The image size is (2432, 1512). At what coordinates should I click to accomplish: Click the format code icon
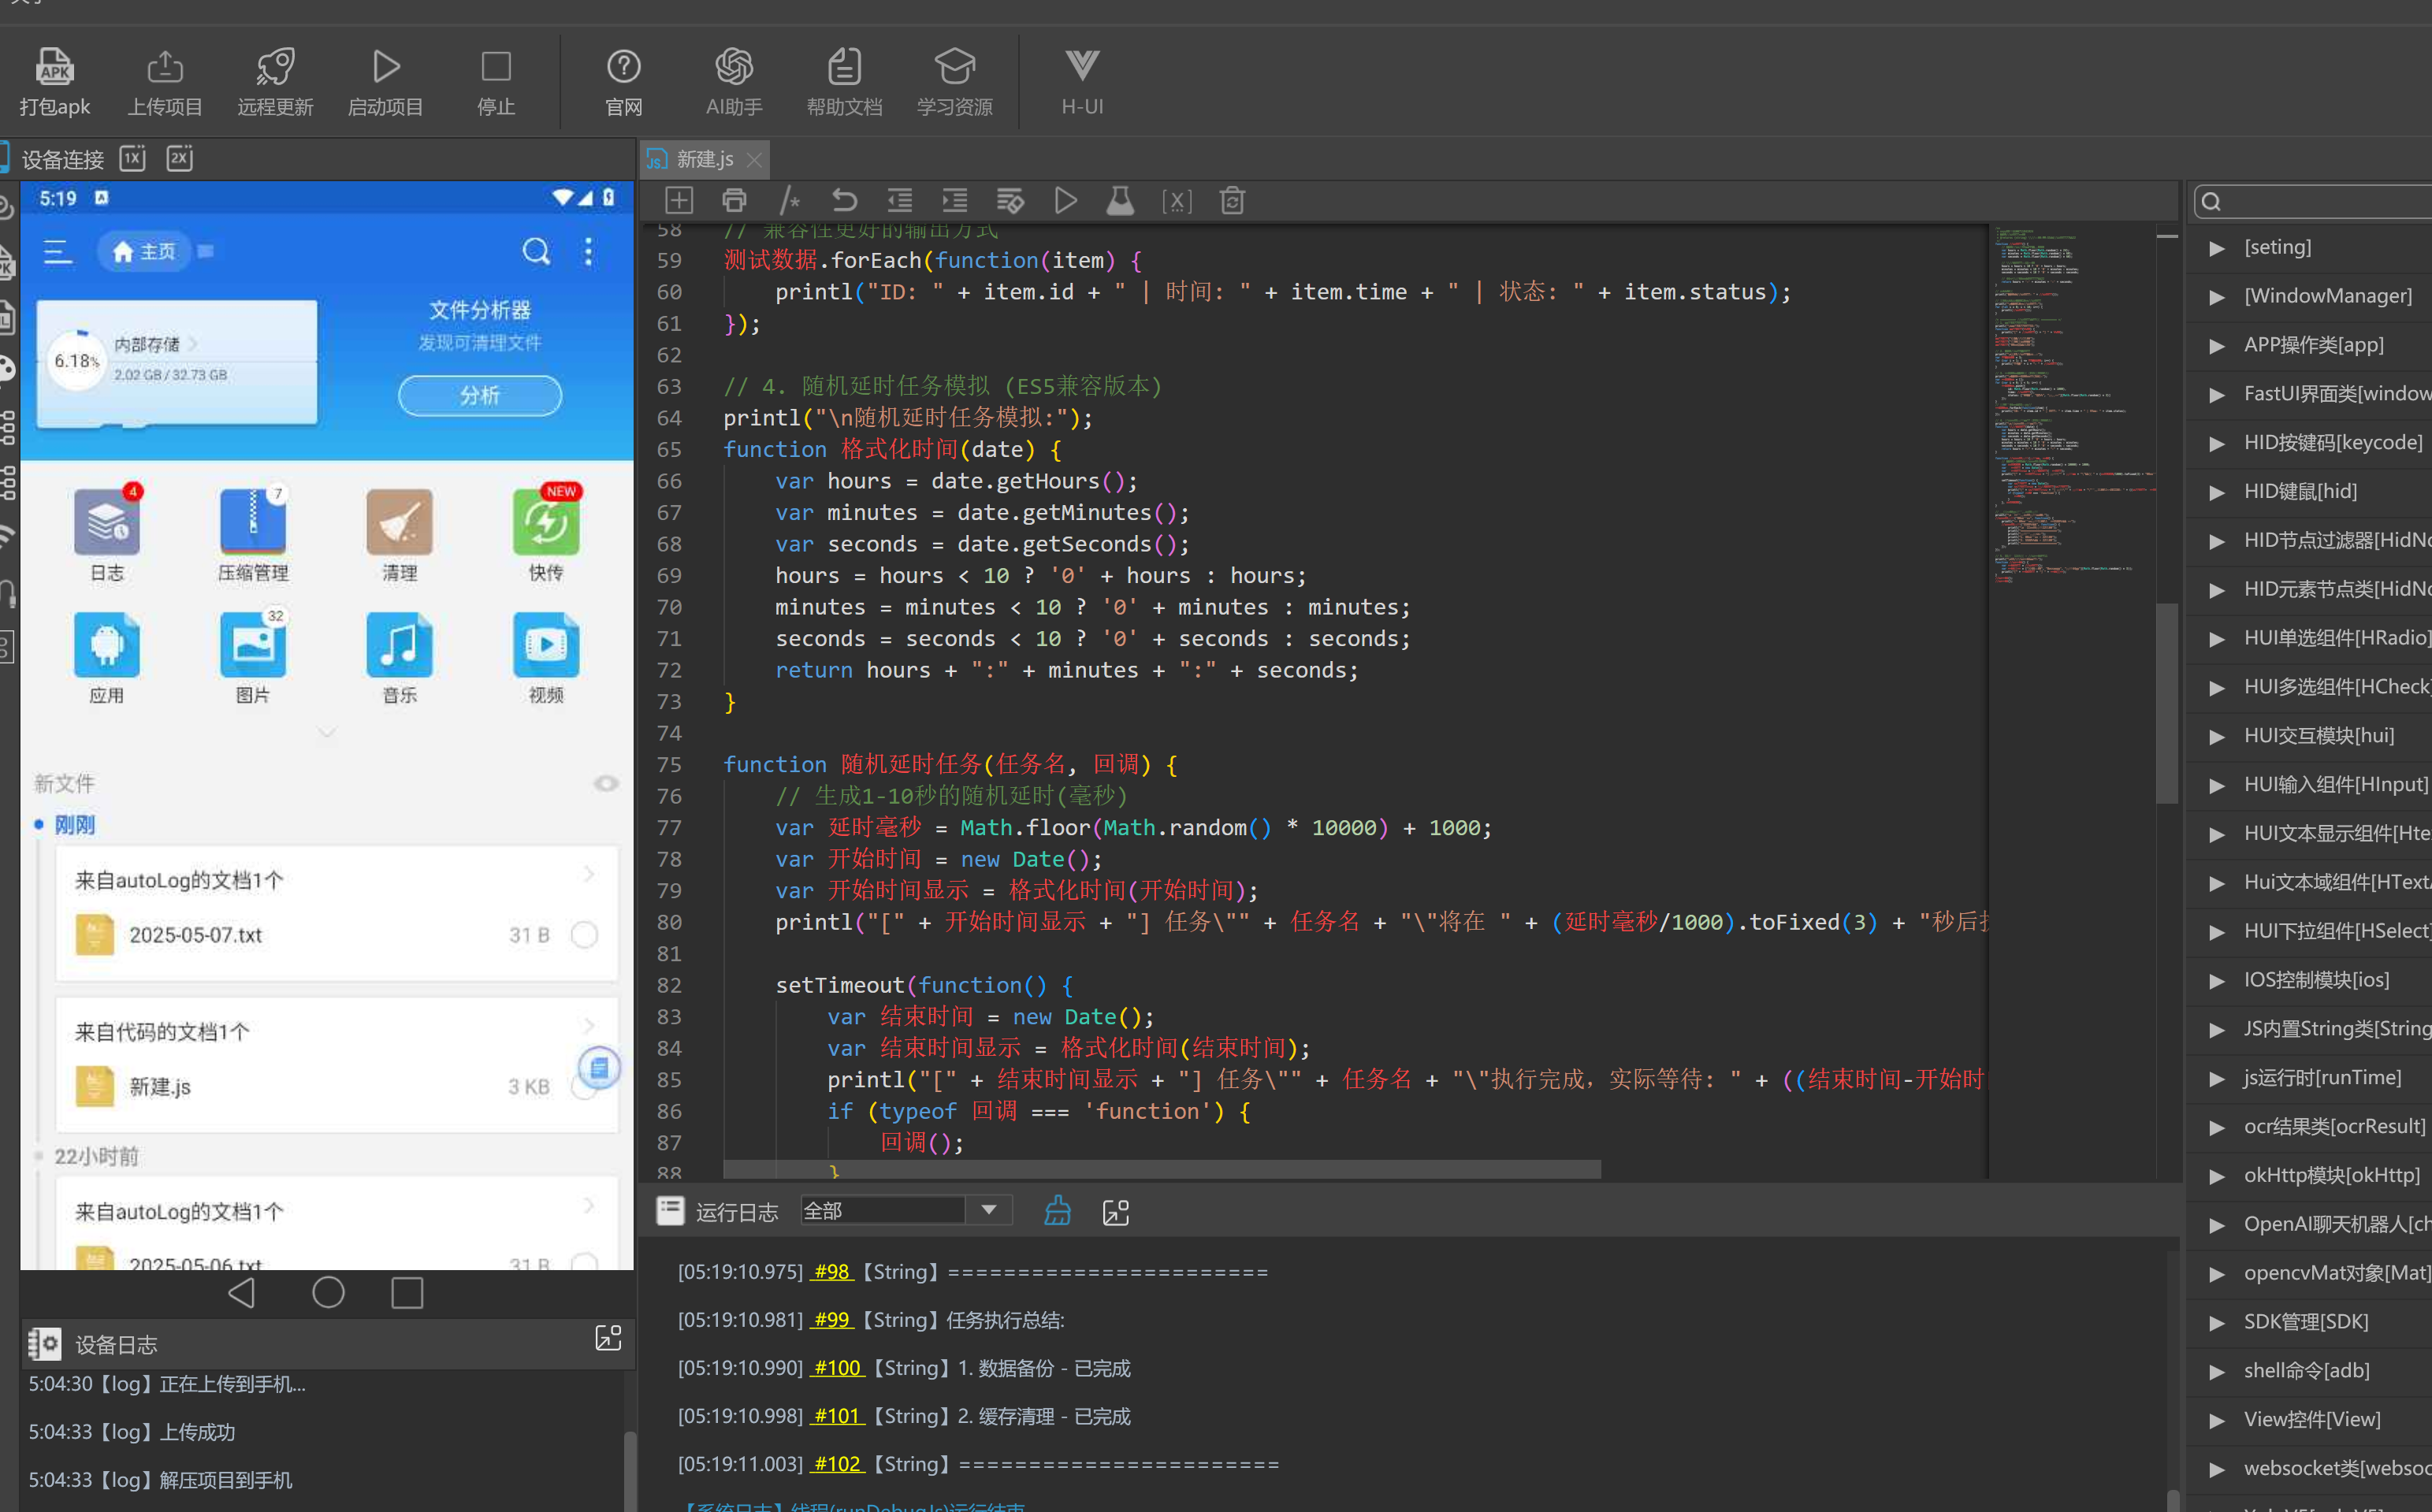pyautogui.click(x=1010, y=201)
